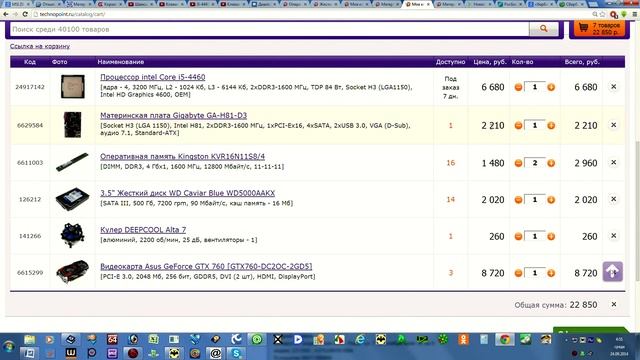
Task: Open Кулер DEEPCOOL Alta 7 link
Action: [x=143, y=230]
